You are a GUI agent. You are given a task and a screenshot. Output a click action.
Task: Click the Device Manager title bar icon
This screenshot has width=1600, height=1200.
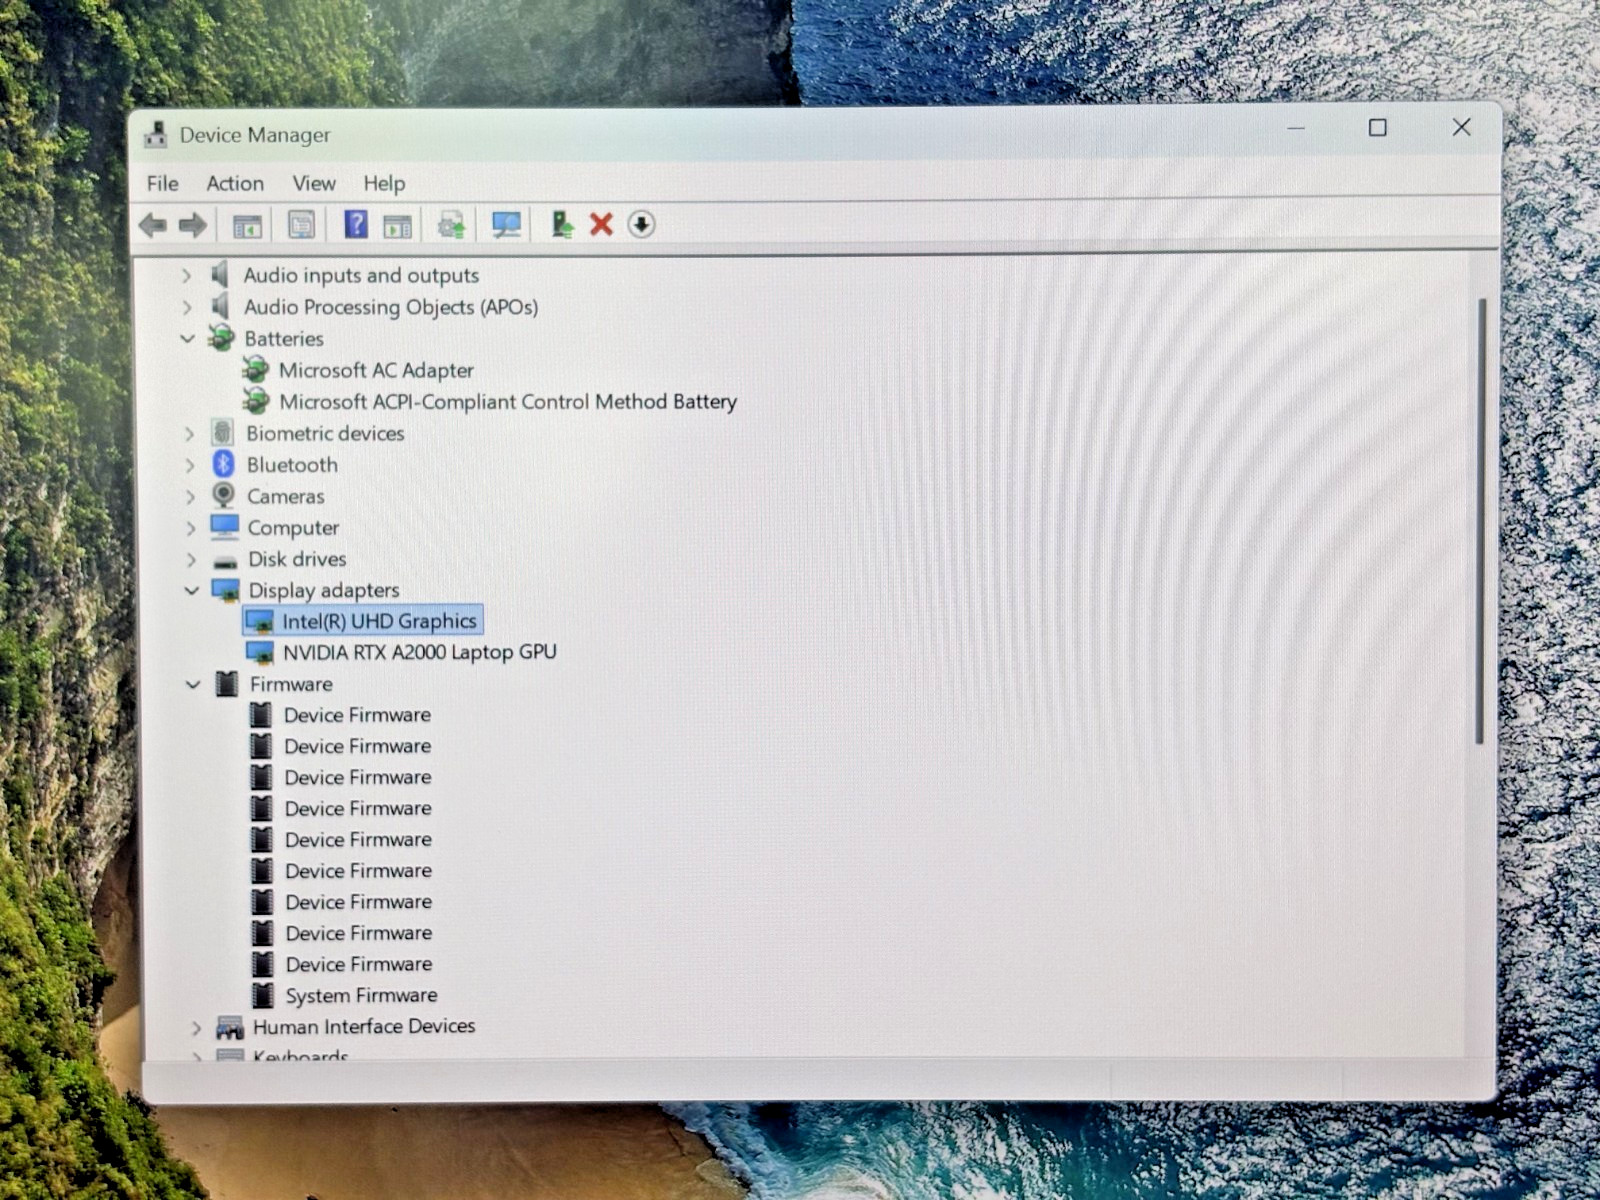155,134
